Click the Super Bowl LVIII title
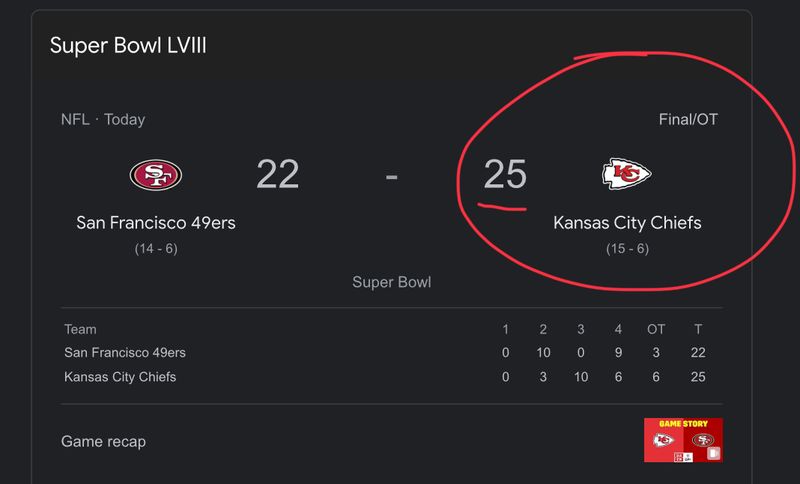The width and height of the screenshot is (800, 484). (x=128, y=46)
